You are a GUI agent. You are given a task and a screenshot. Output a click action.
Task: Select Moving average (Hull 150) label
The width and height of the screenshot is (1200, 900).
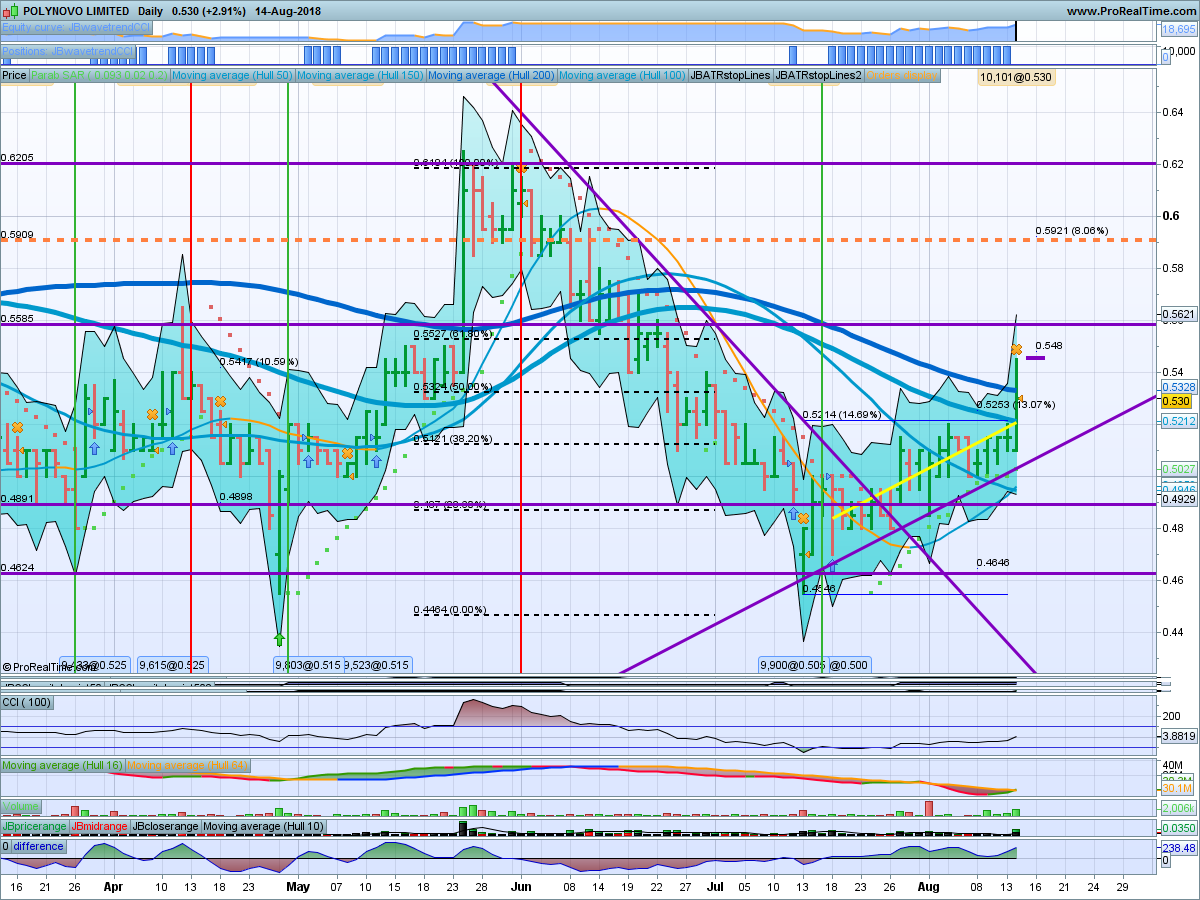tap(360, 75)
